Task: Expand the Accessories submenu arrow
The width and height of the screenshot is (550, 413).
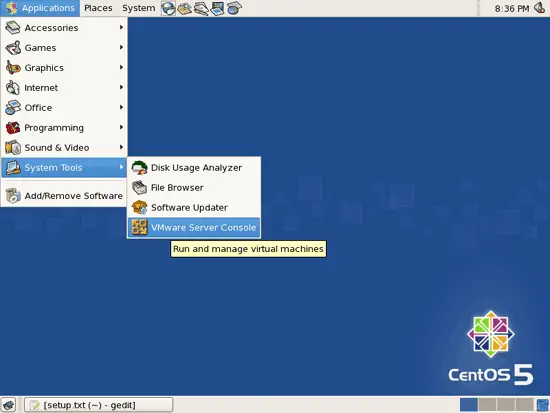Action: 121,27
